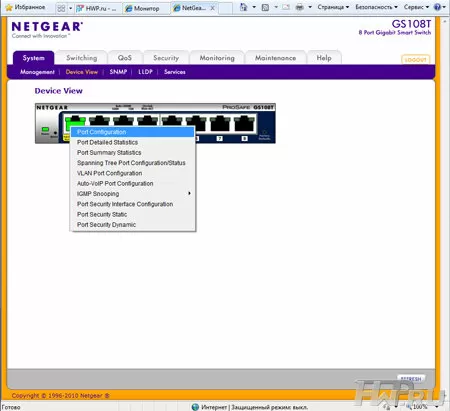Expand the RSS feeds dropdown arrow
The height and width of the screenshot is (411, 450).
pyautogui.click(x=276, y=7)
